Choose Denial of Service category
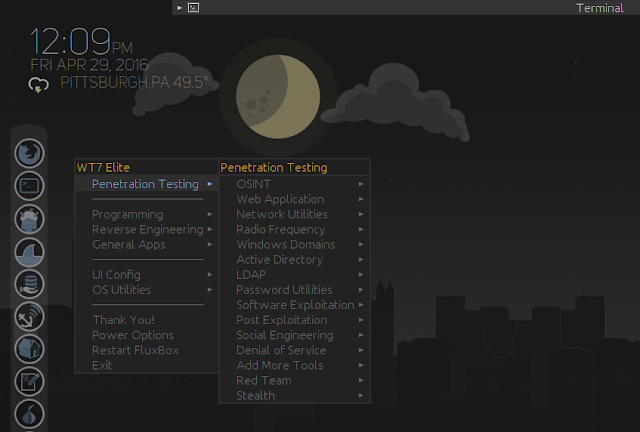 click(295, 350)
